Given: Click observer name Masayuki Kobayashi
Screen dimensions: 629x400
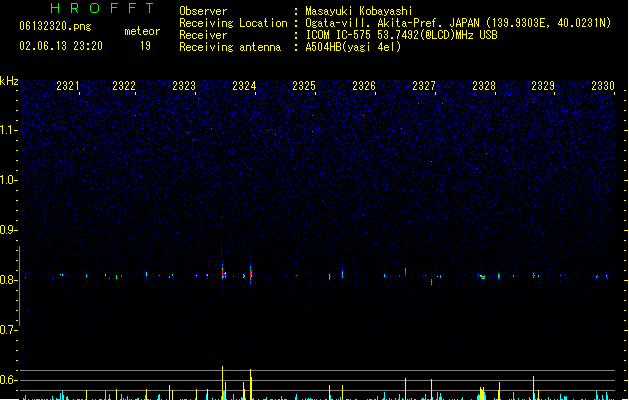Looking at the screenshot, I should 359,11.
